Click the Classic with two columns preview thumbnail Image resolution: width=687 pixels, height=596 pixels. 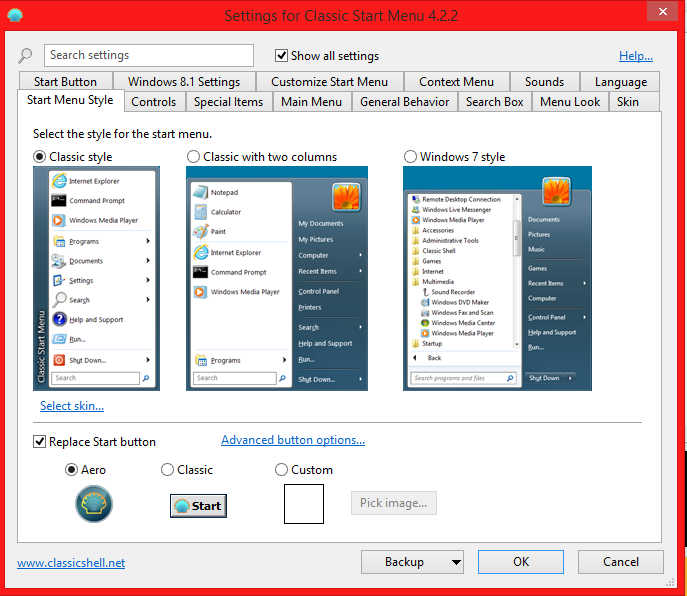click(x=277, y=278)
